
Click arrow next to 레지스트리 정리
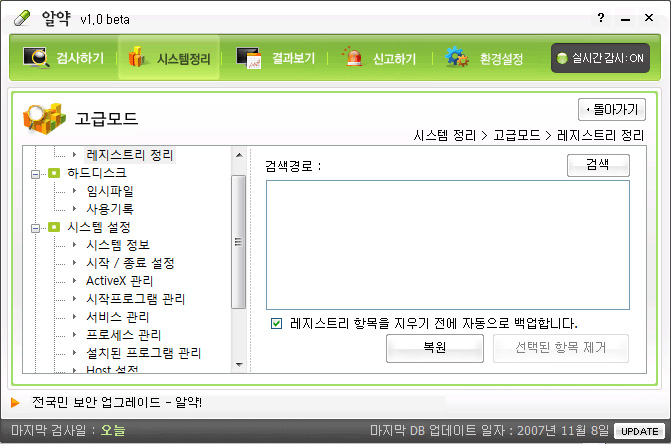74,154
